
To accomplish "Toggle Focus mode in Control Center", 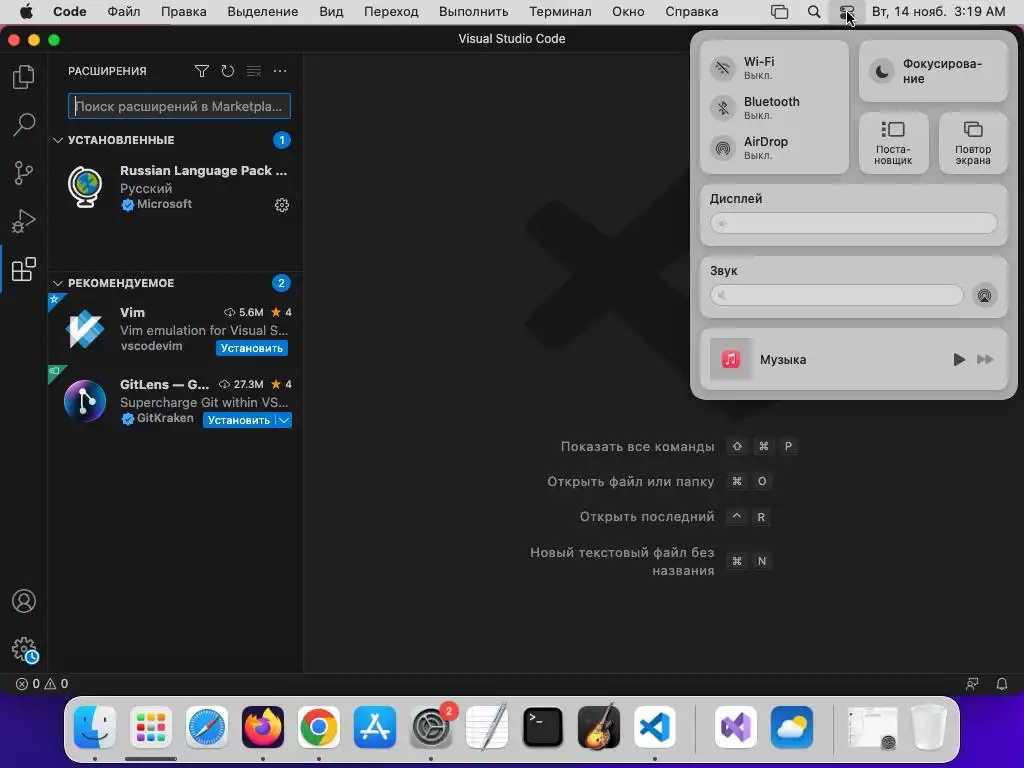I will click(x=933, y=71).
